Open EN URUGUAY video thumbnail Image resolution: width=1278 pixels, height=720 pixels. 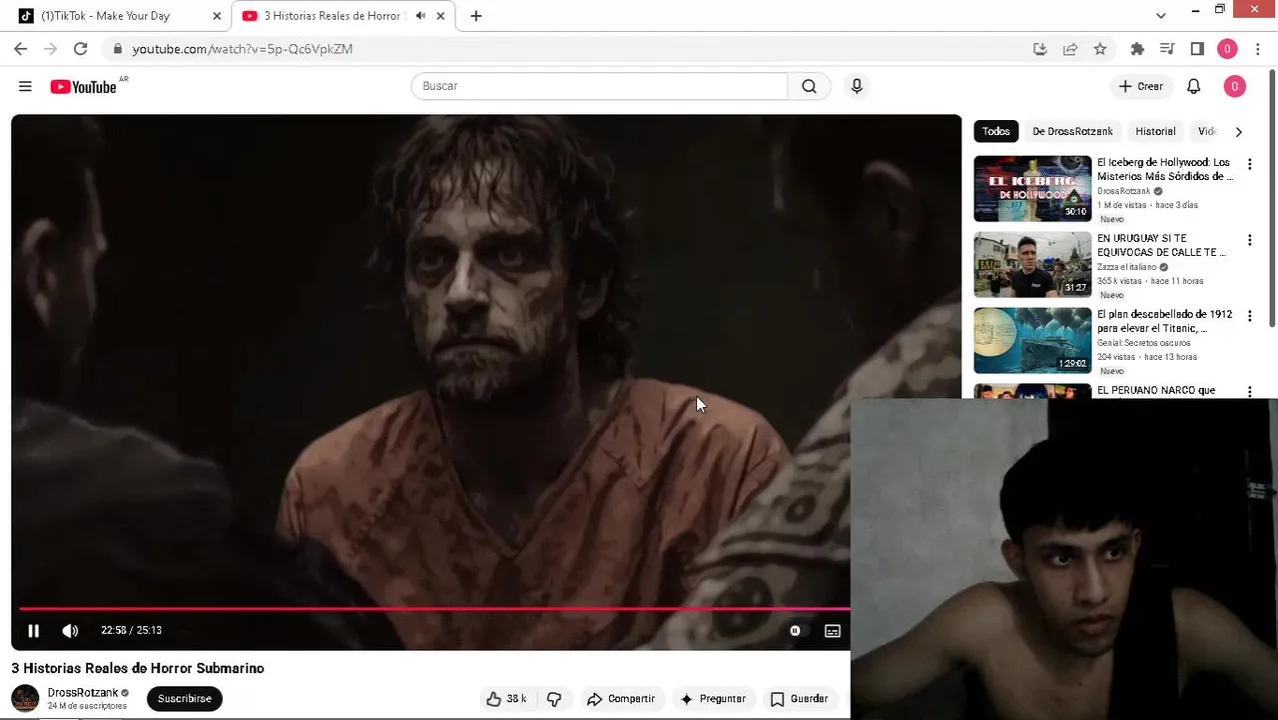(x=1032, y=264)
